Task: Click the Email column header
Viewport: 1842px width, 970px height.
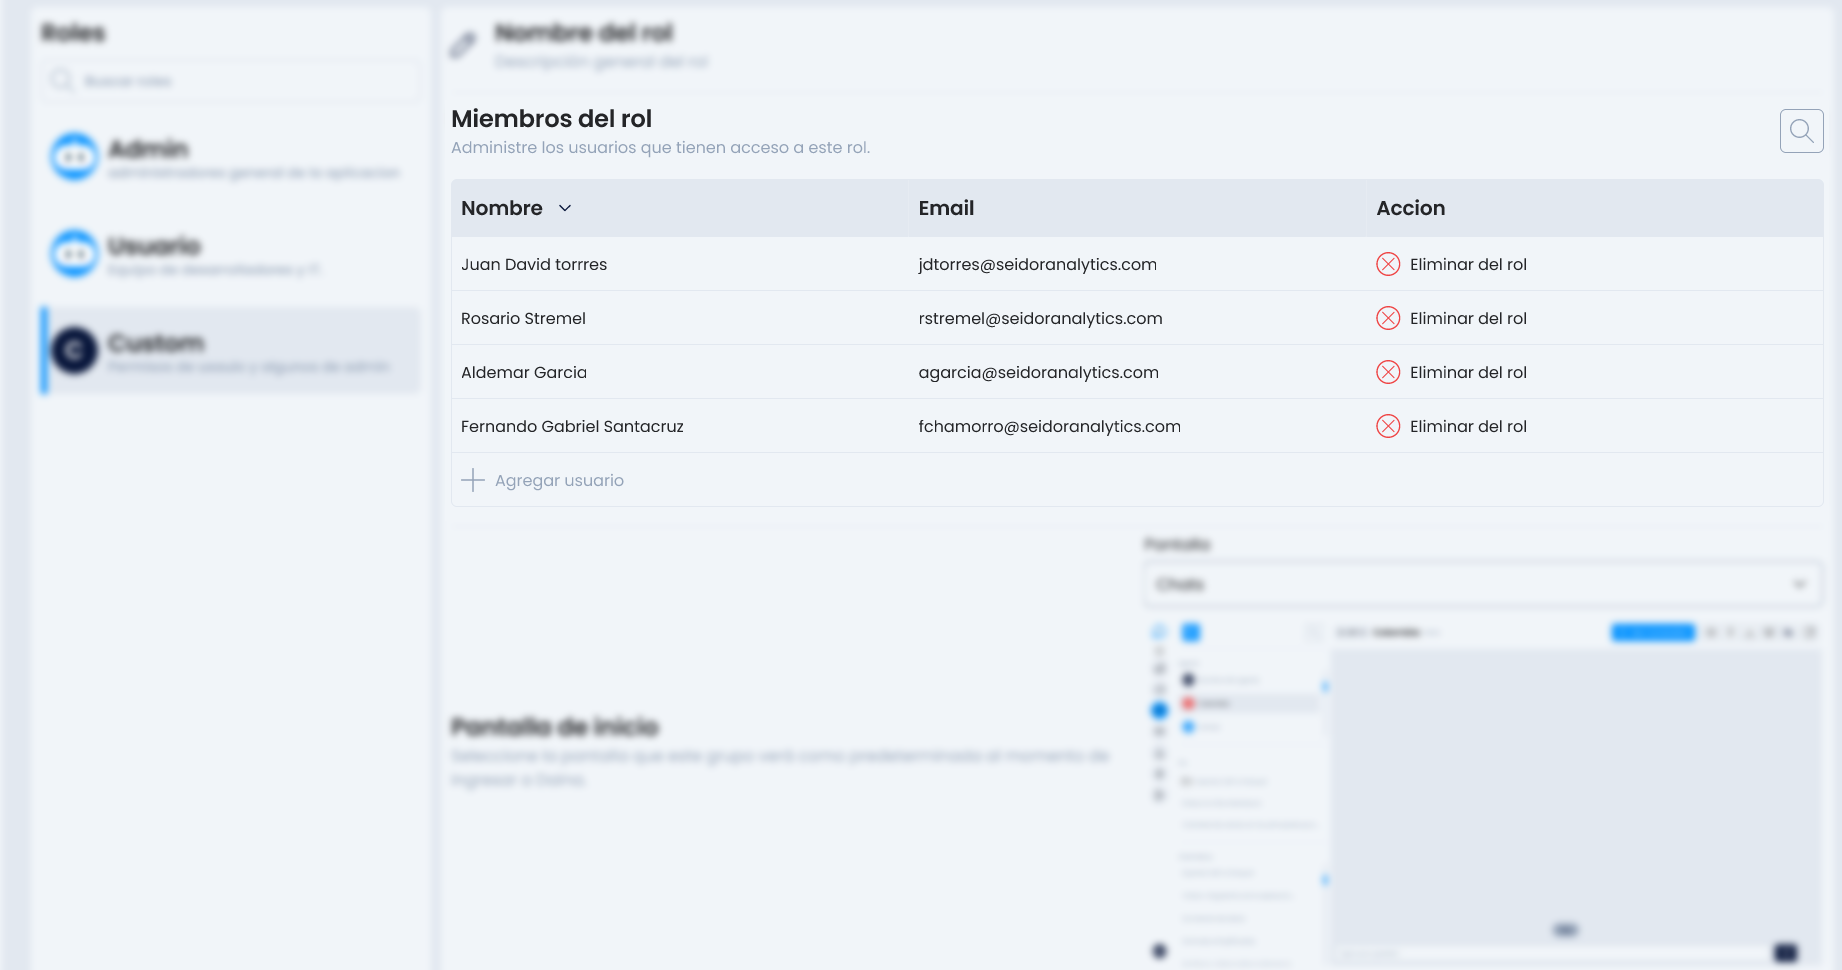Action: [x=946, y=208]
